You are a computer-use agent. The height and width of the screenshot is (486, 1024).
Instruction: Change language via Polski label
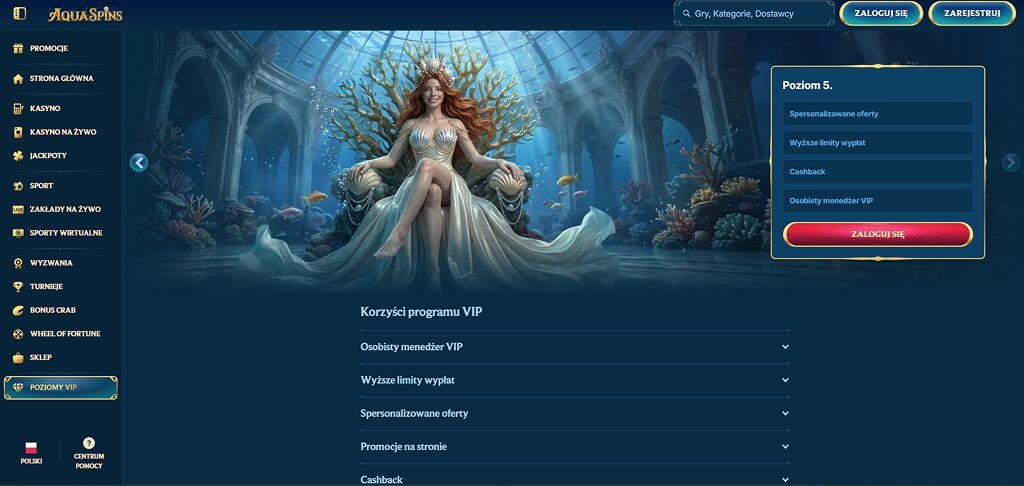tap(31, 461)
